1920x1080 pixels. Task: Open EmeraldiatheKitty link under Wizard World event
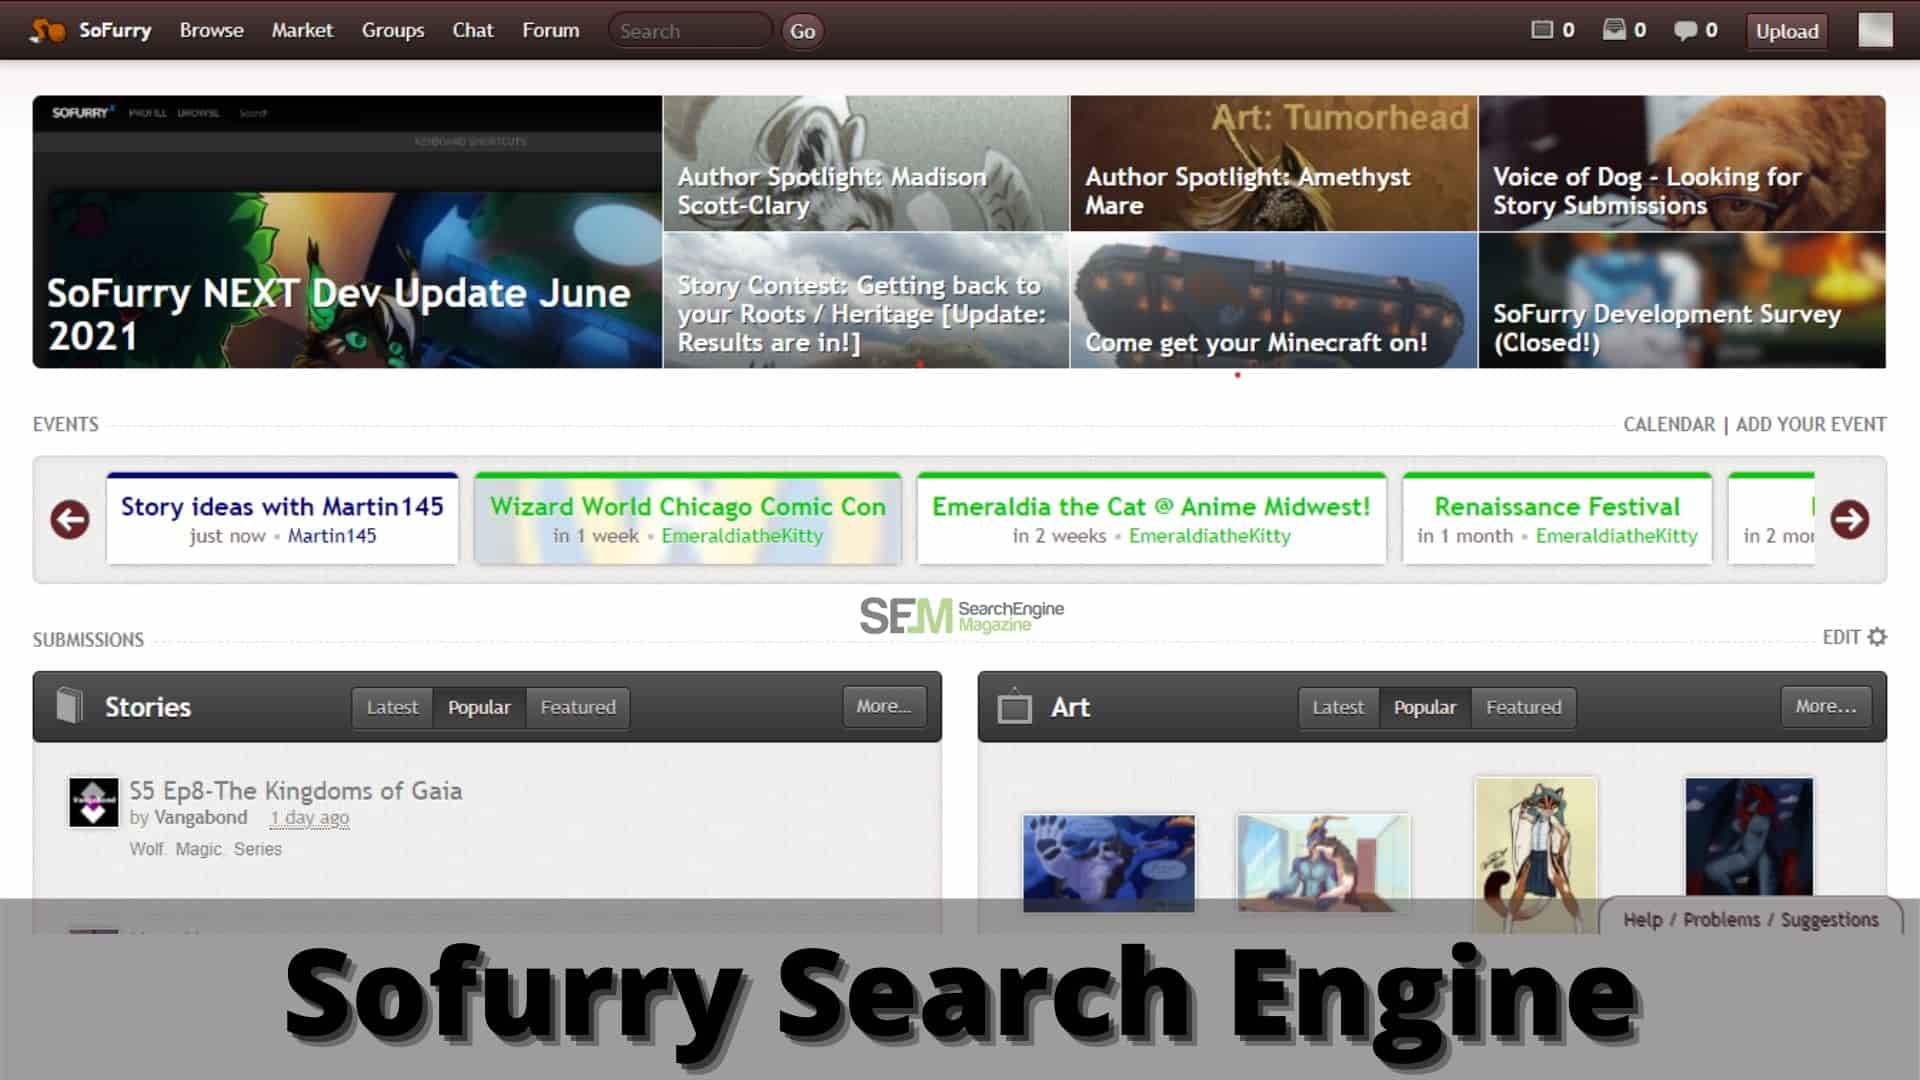(742, 536)
